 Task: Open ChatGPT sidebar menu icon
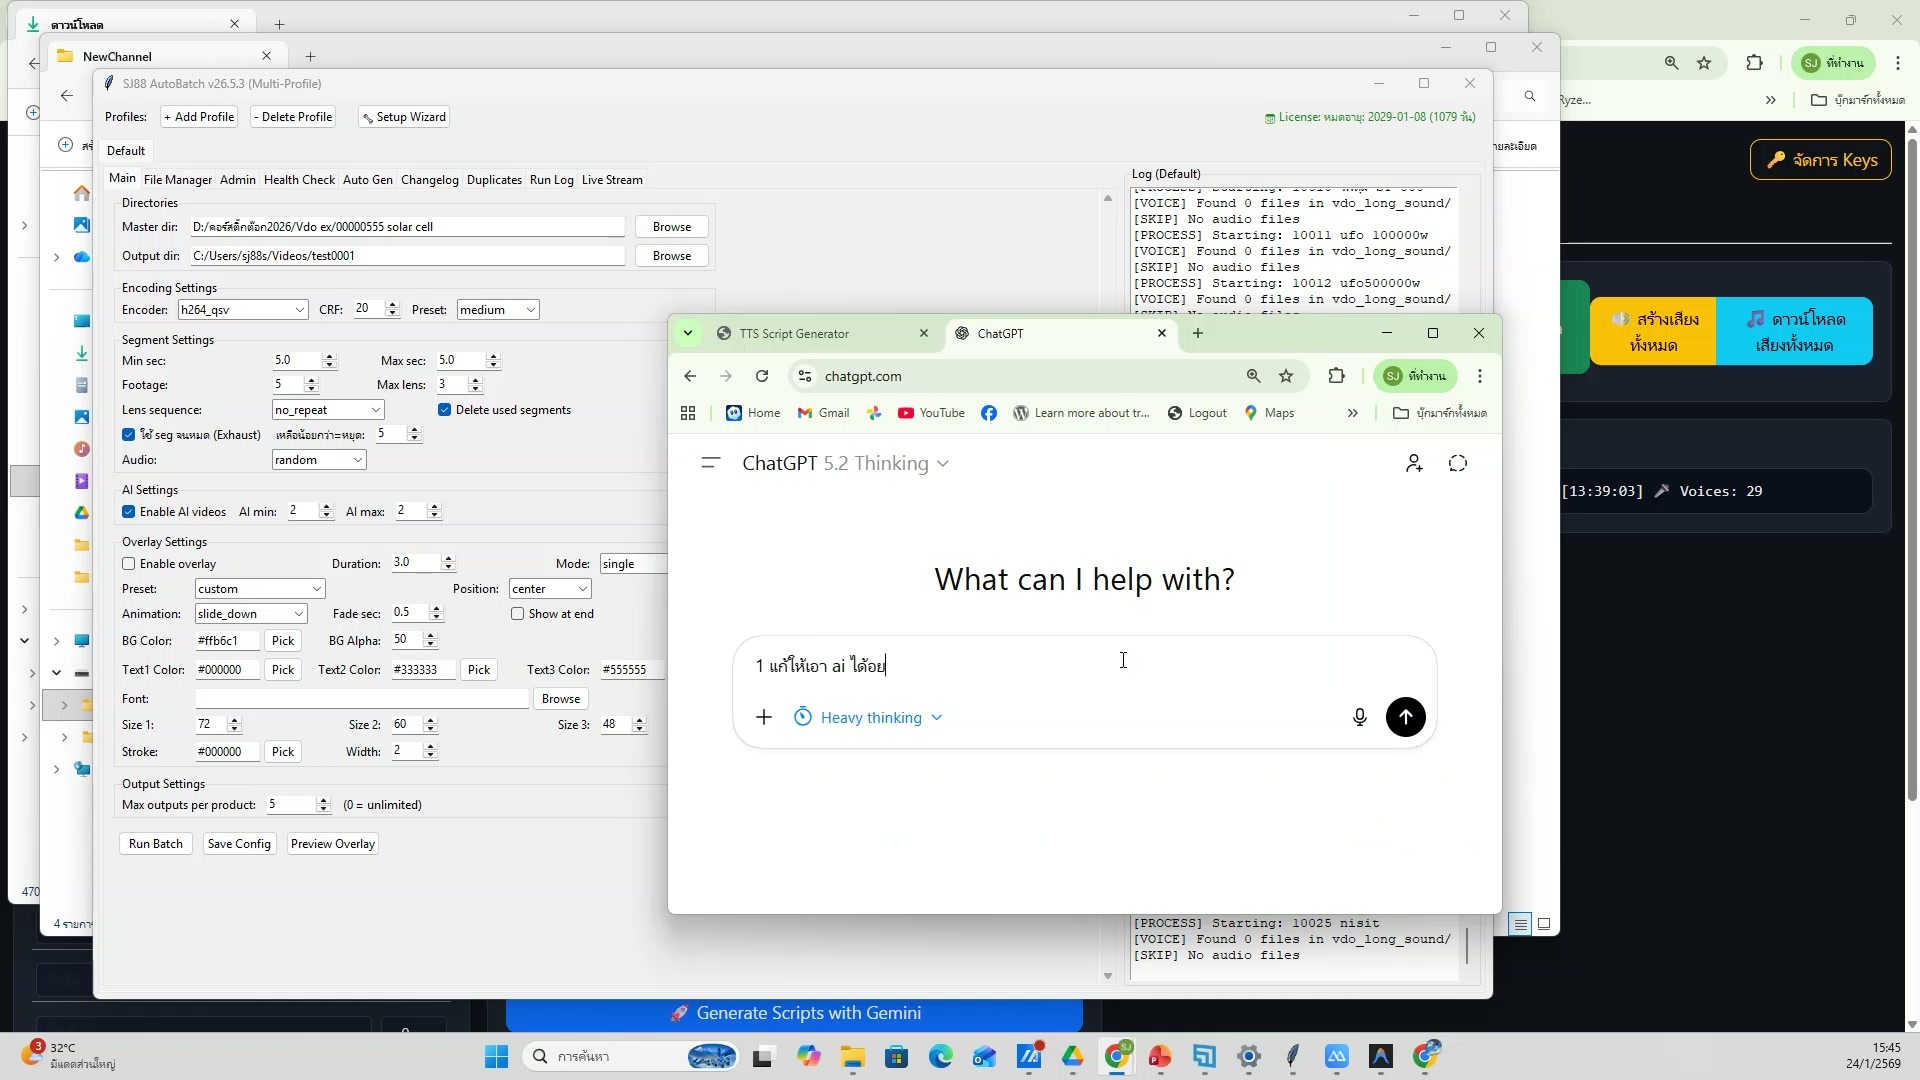(711, 463)
